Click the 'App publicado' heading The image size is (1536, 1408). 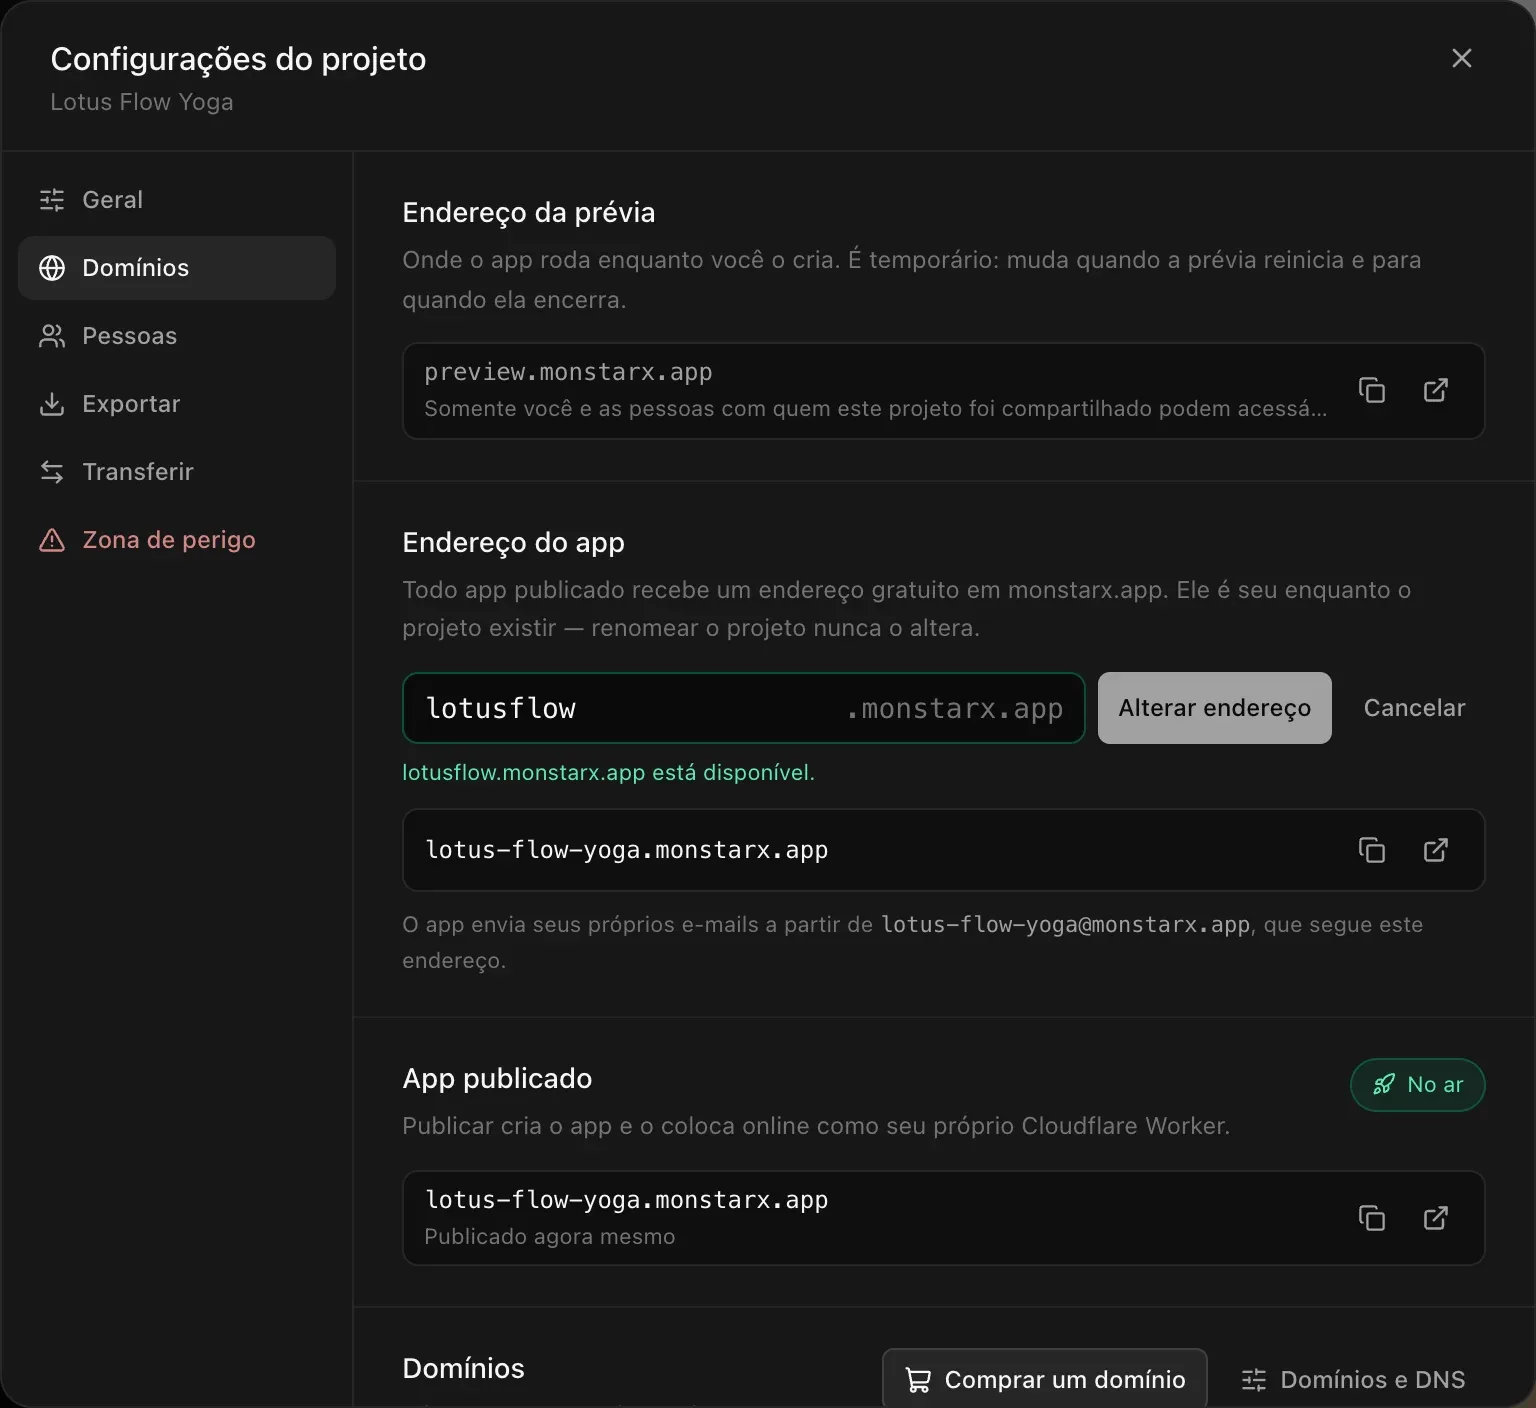(497, 1078)
